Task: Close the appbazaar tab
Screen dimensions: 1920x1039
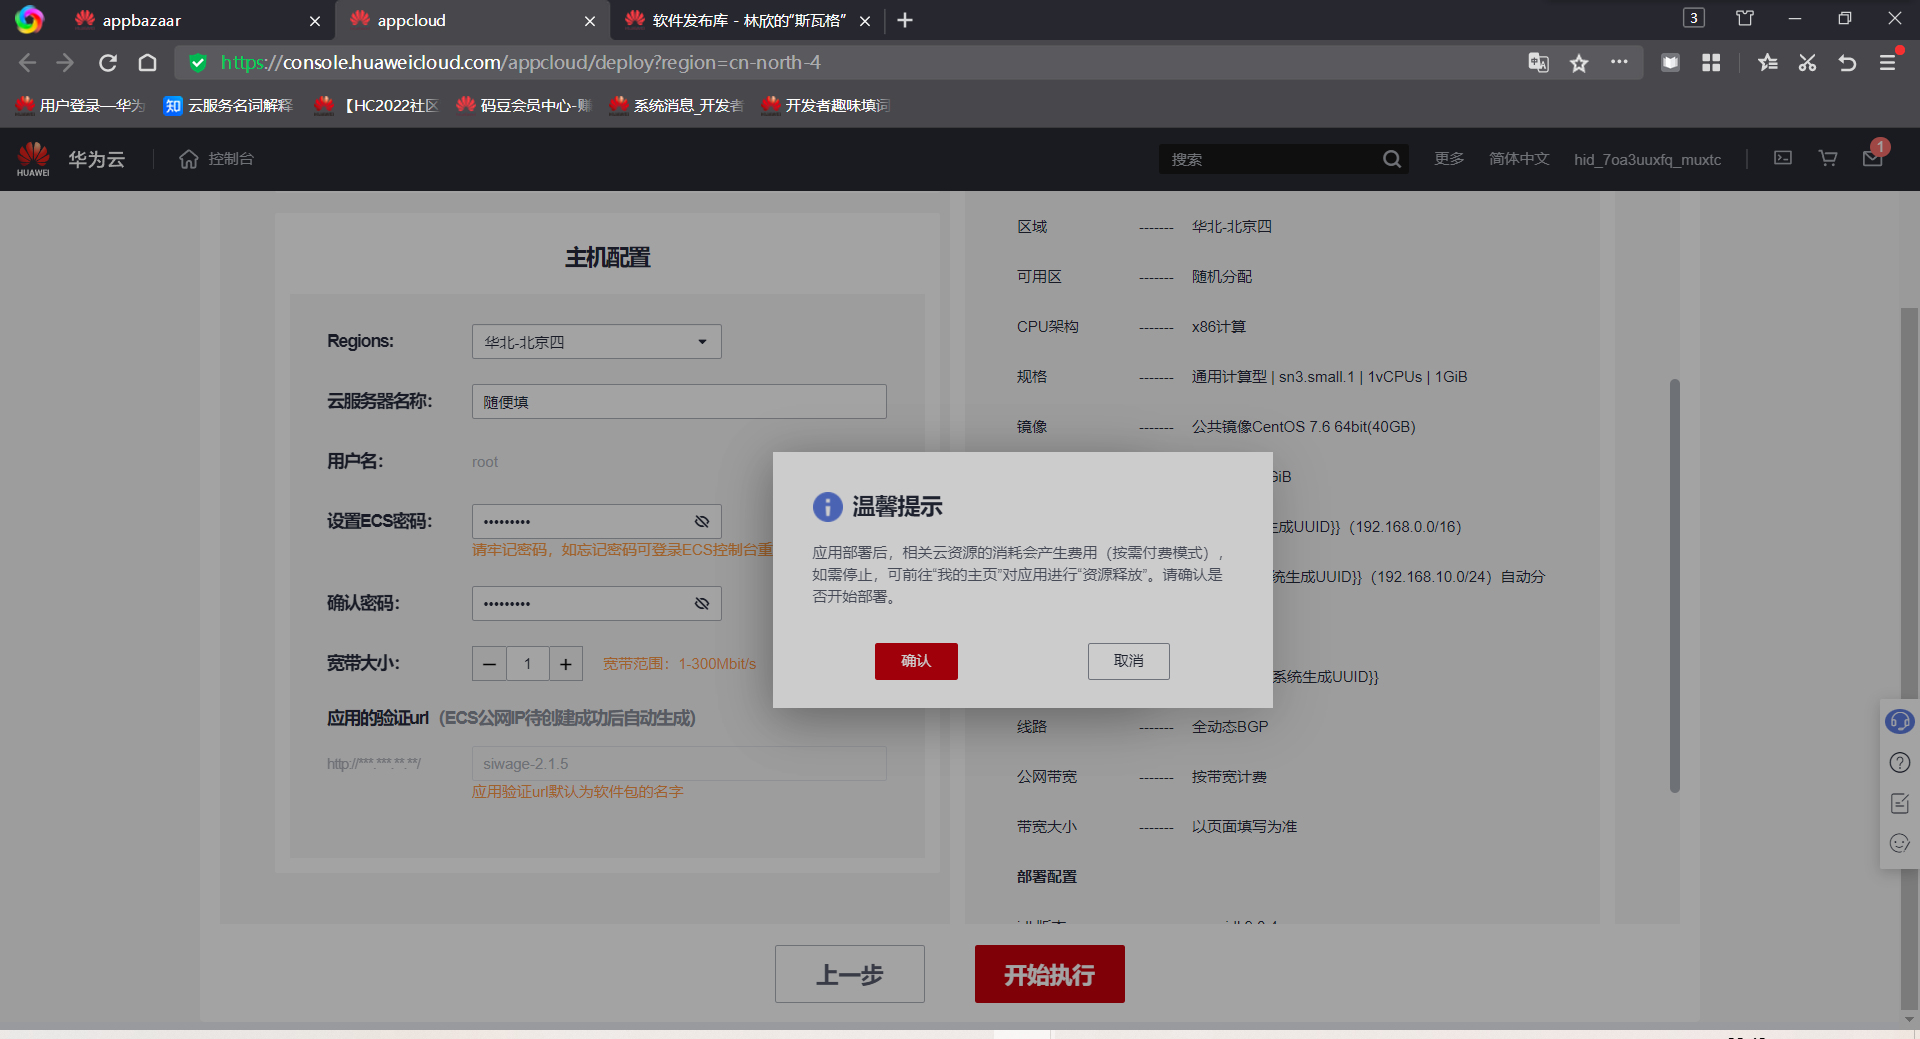Action: [315, 21]
